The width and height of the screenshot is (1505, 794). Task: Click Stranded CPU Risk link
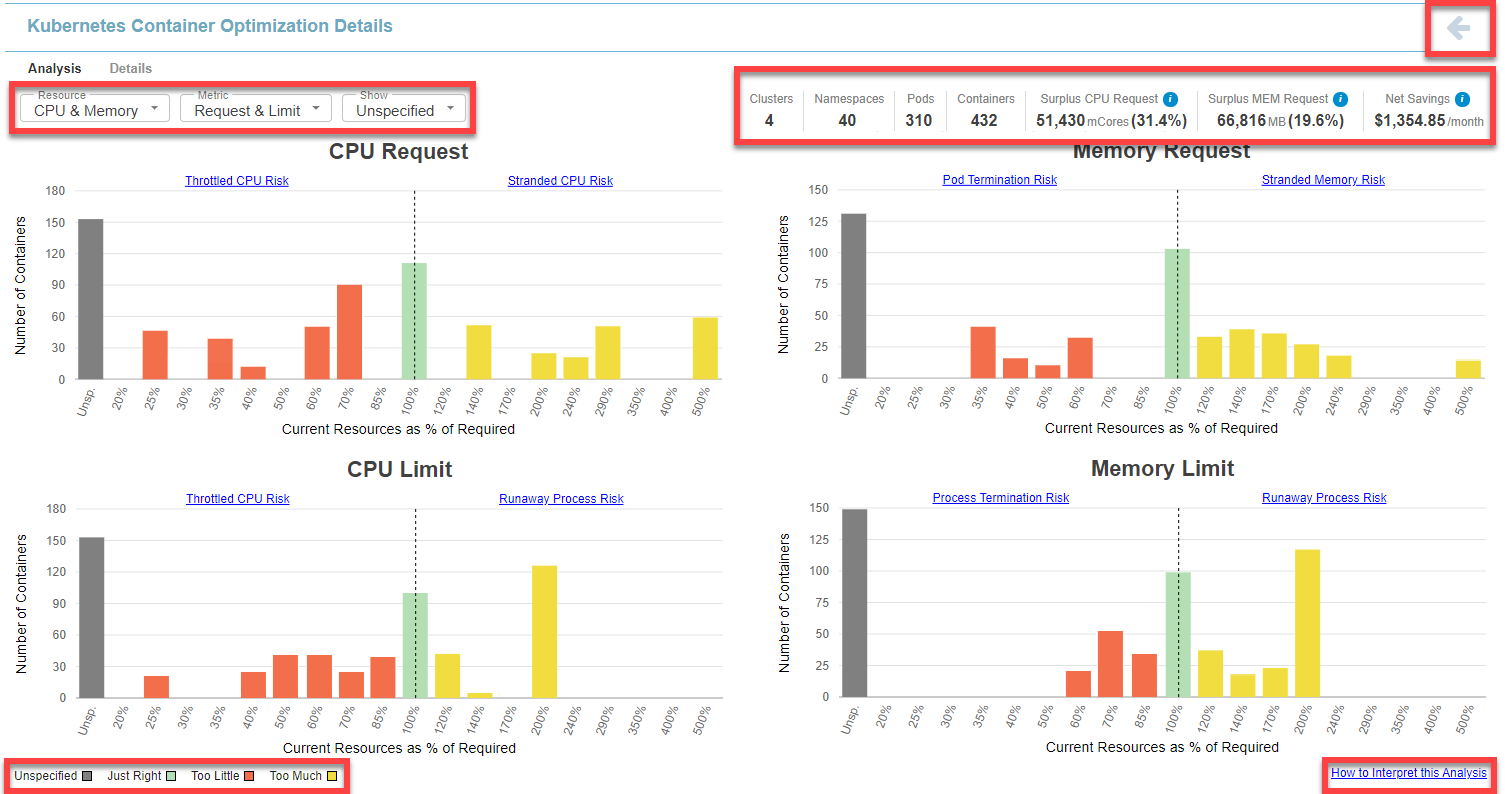coord(560,181)
